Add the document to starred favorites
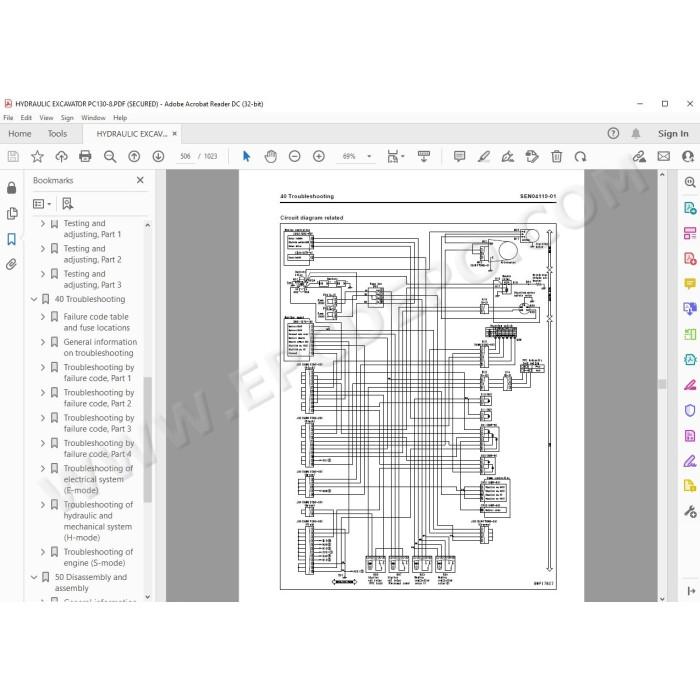The height and width of the screenshot is (700, 700). point(37,156)
